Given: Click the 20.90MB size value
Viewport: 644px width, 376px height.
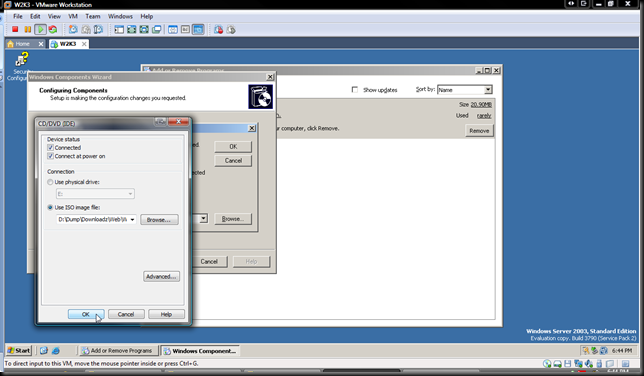Looking at the screenshot, I should [481, 104].
